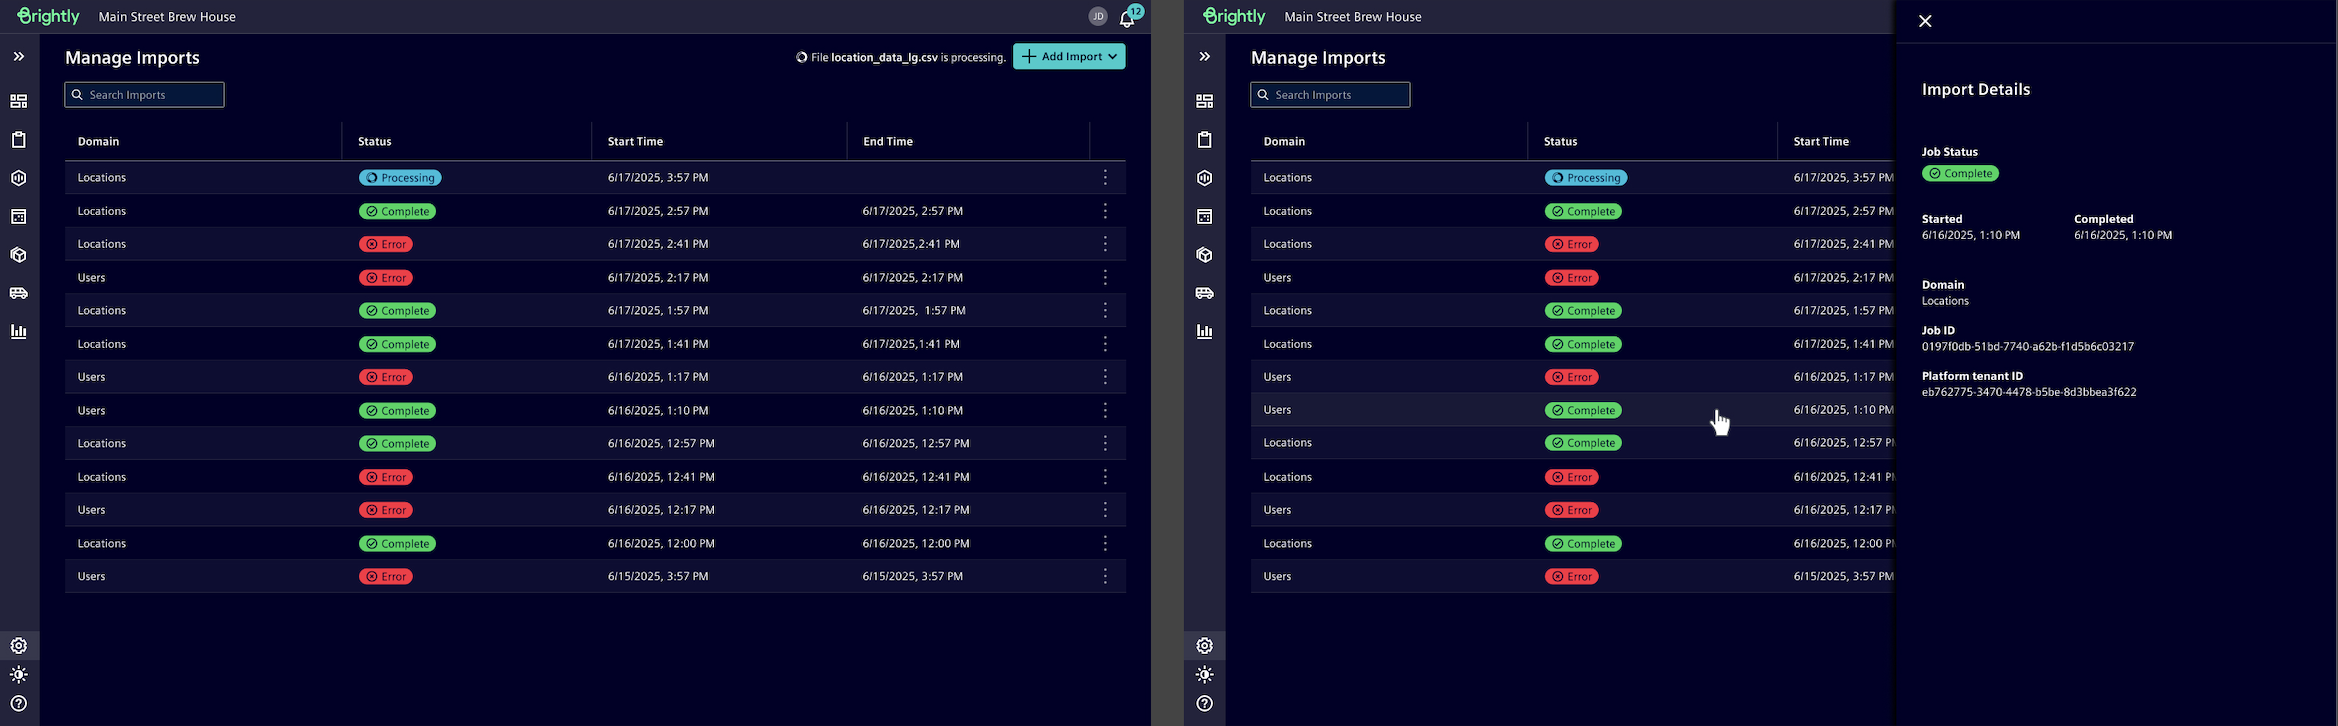Screen dimensions: 2338x726
Task: Focus Search Imports field in Add Import window
Action: point(145,95)
